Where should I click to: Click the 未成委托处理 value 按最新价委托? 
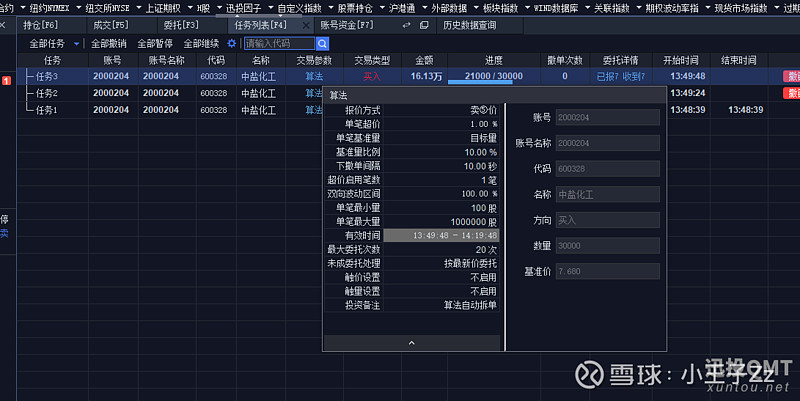(470, 264)
